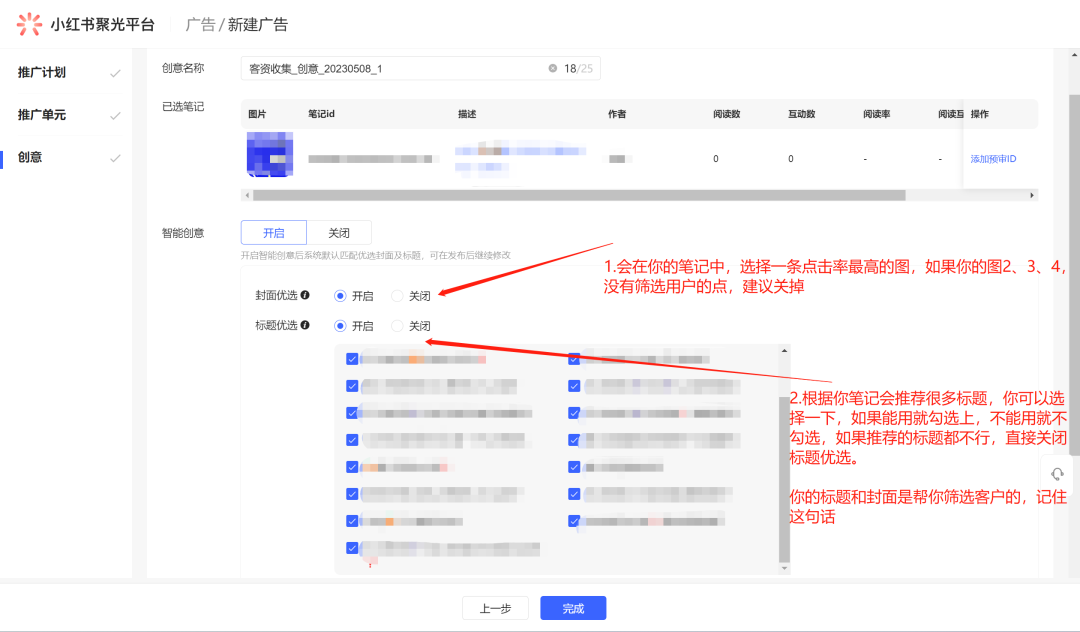Open the 推广计划 step in sidebar
This screenshot has height=632, width=1080.
[42, 73]
